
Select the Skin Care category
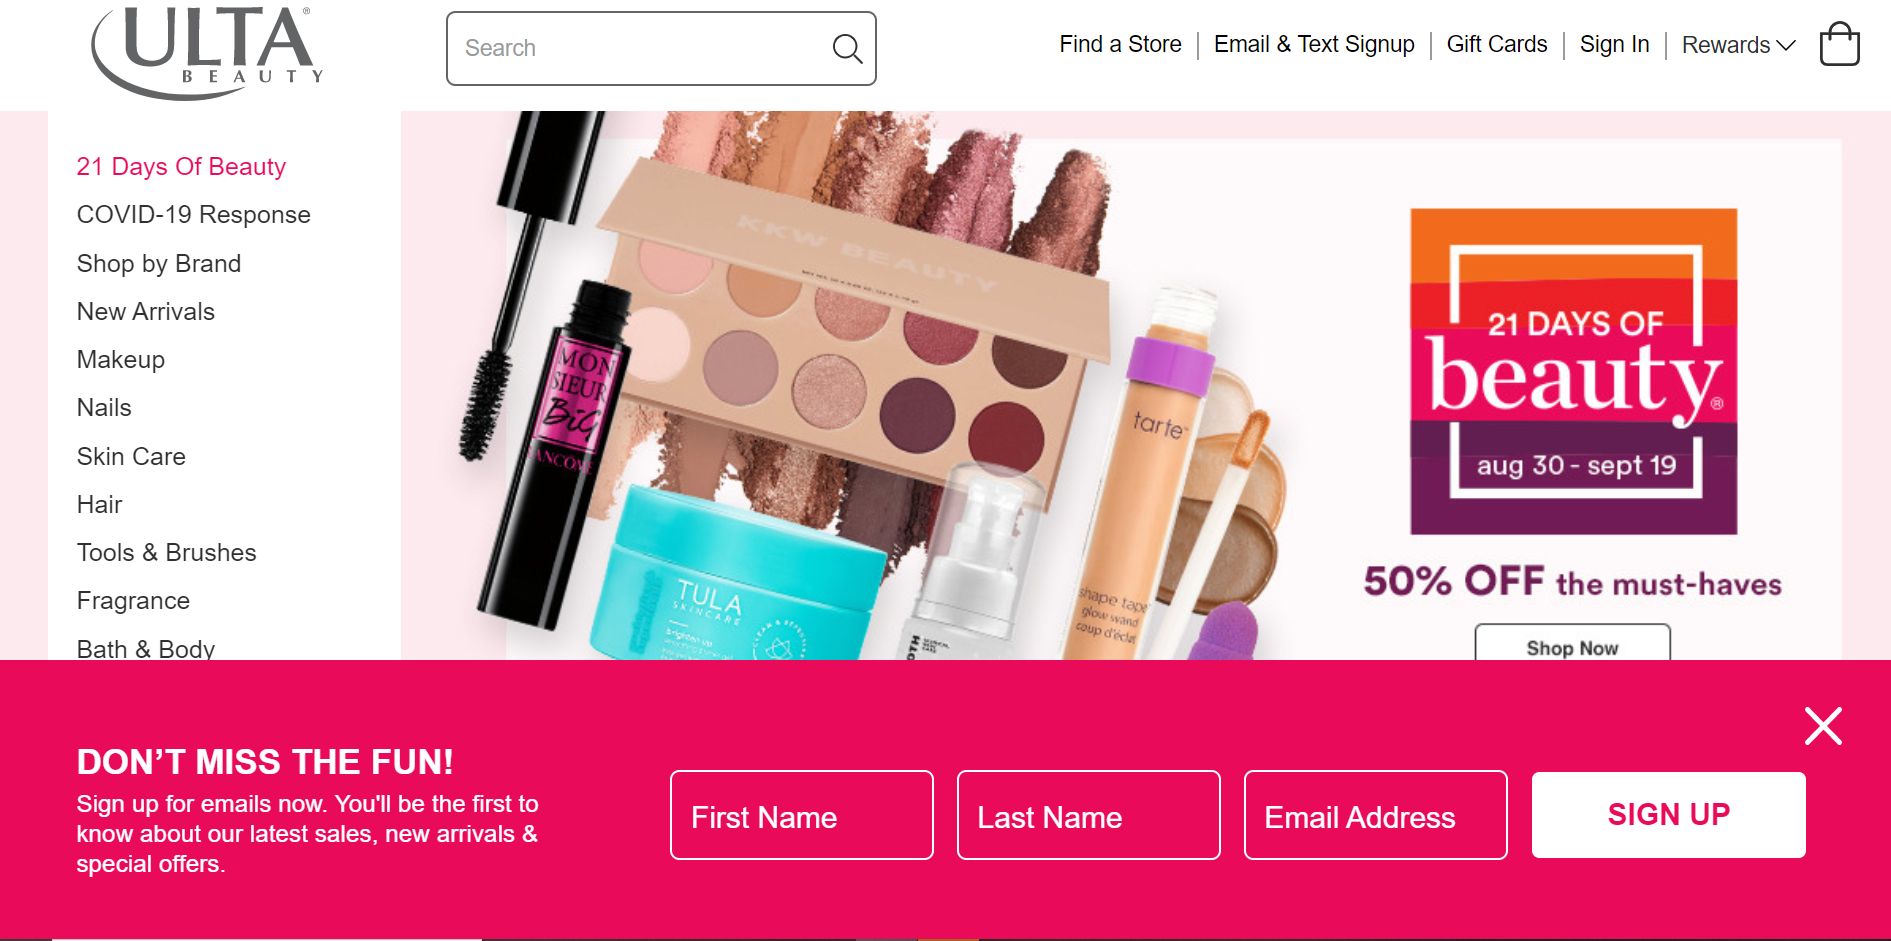click(x=131, y=456)
